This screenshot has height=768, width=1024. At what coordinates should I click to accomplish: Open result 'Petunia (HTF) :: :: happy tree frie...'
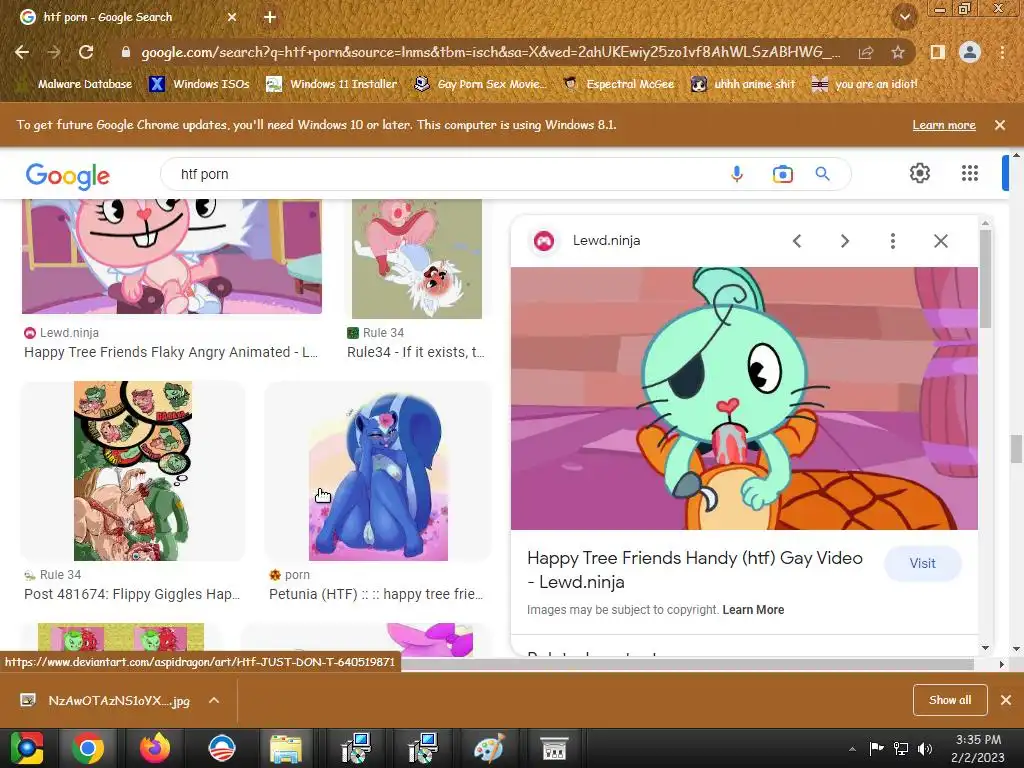pos(376,594)
